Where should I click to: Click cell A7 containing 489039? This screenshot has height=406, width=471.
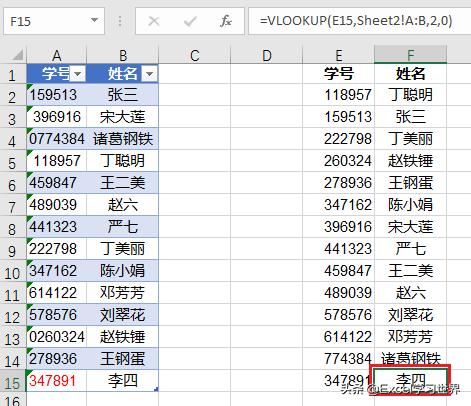(x=57, y=205)
